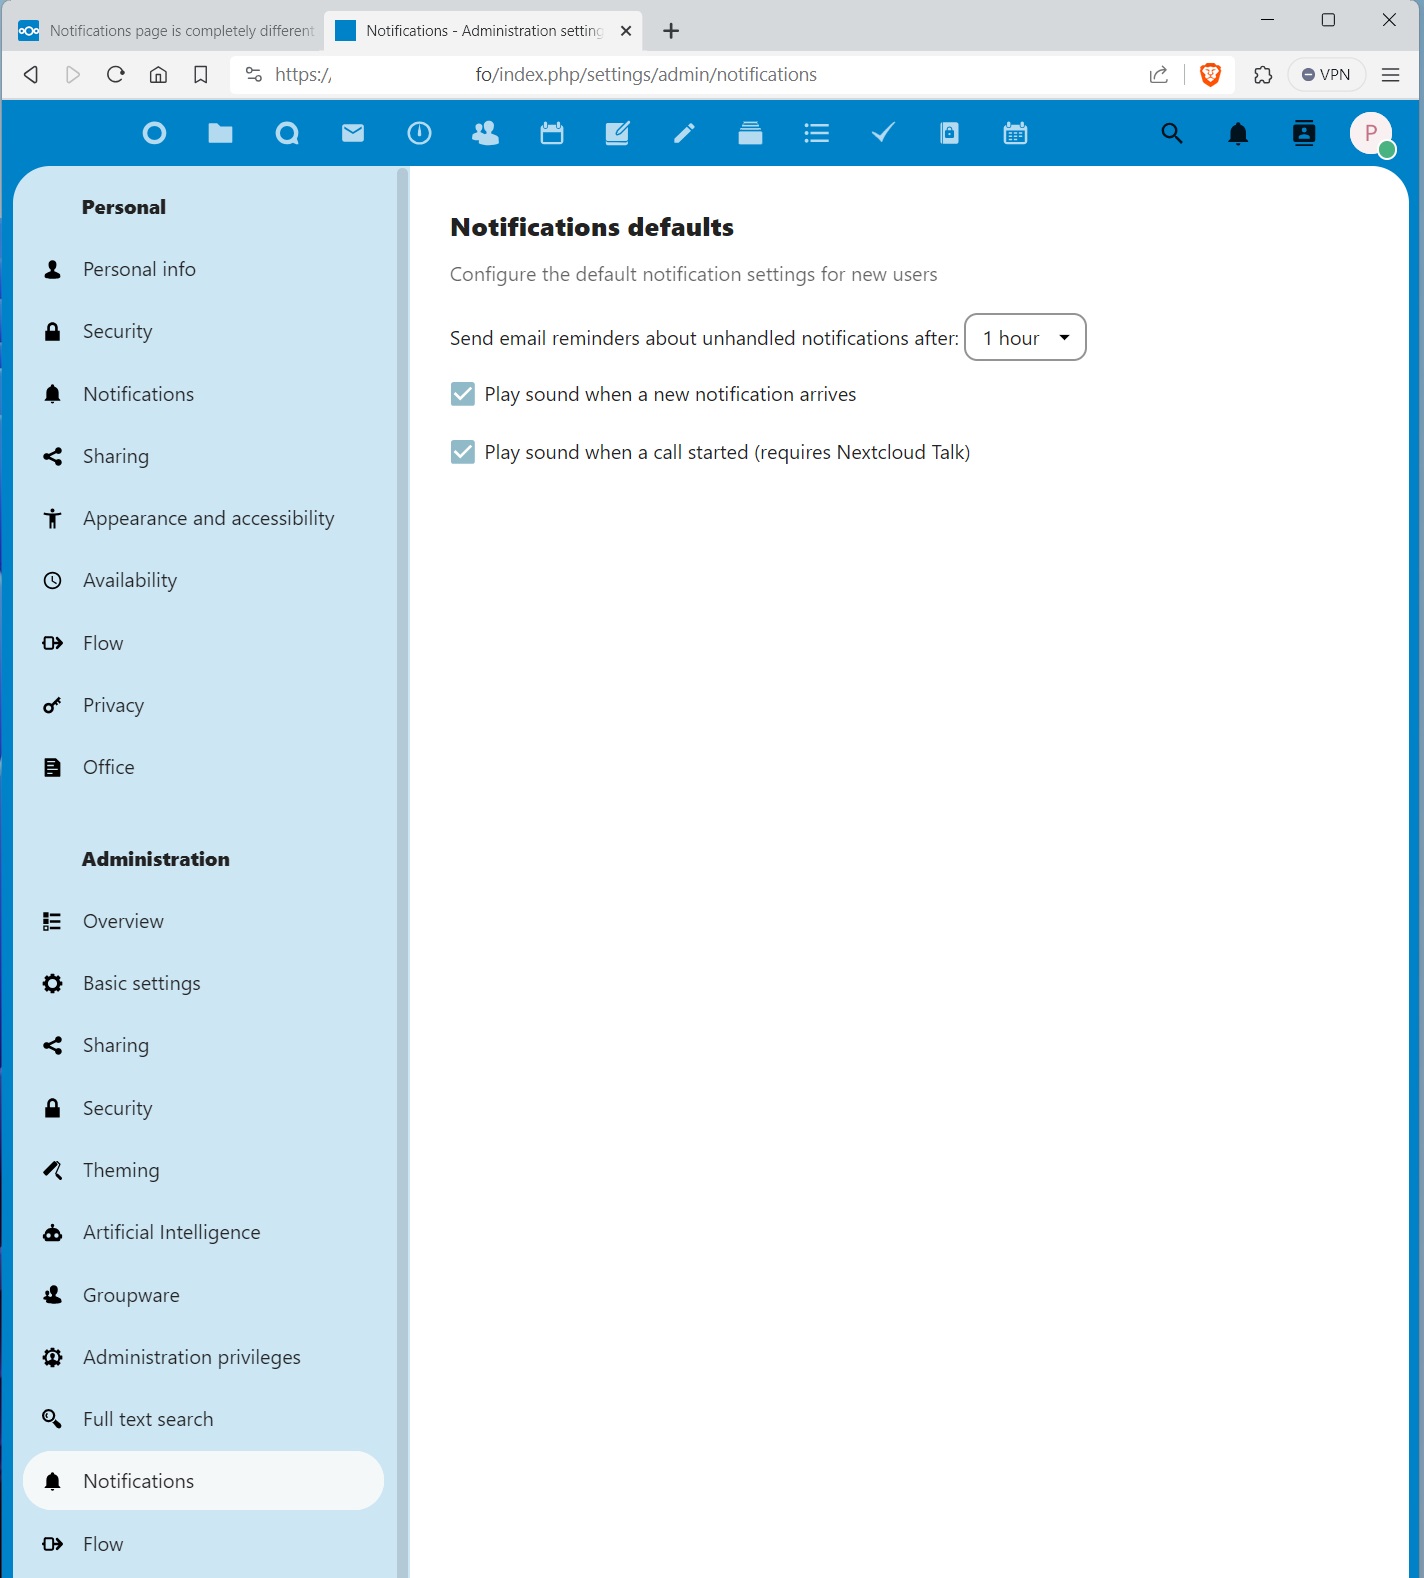This screenshot has height=1578, width=1424.
Task: Open unified search magnifier icon
Action: click(1172, 133)
